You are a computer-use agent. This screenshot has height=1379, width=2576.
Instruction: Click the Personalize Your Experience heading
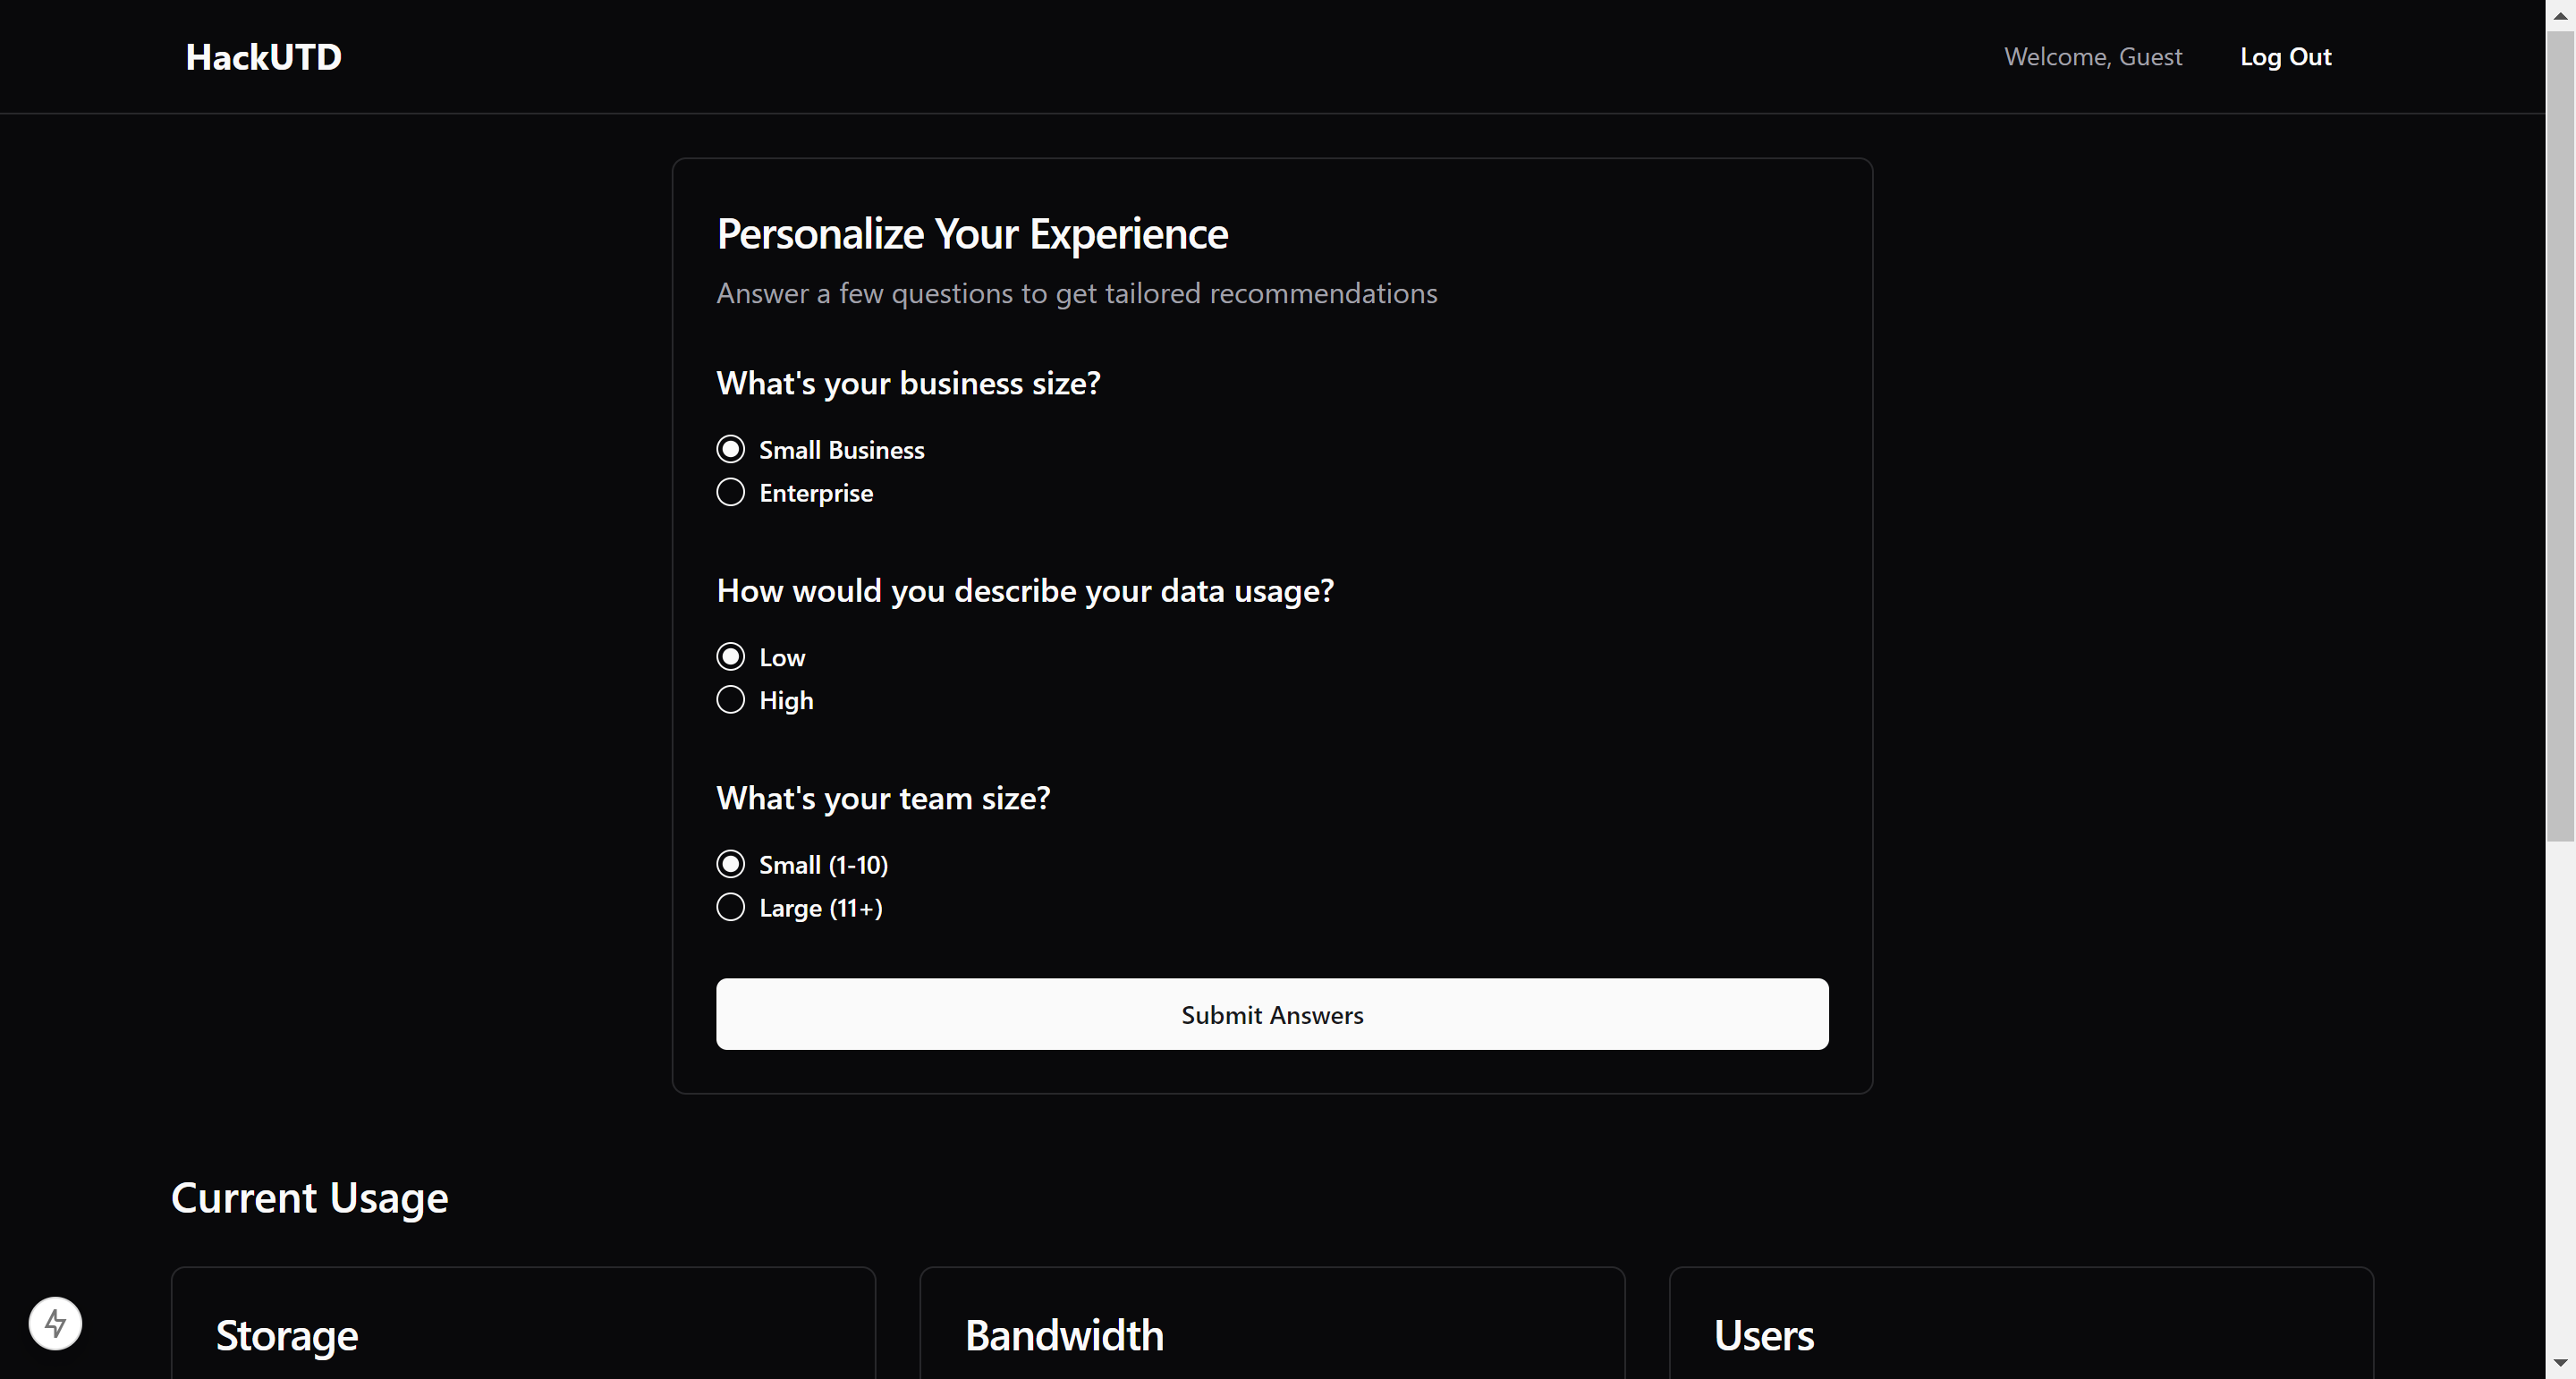[x=972, y=234]
